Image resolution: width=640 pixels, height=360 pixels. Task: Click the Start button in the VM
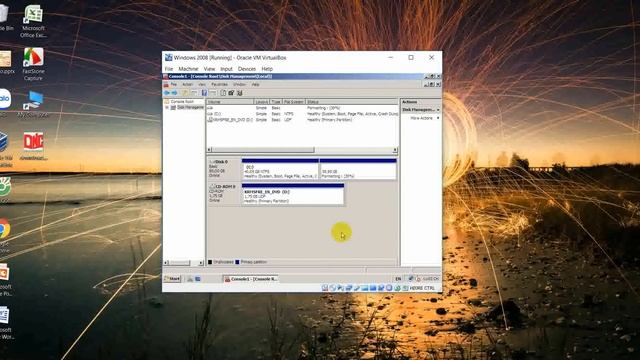coord(172,279)
